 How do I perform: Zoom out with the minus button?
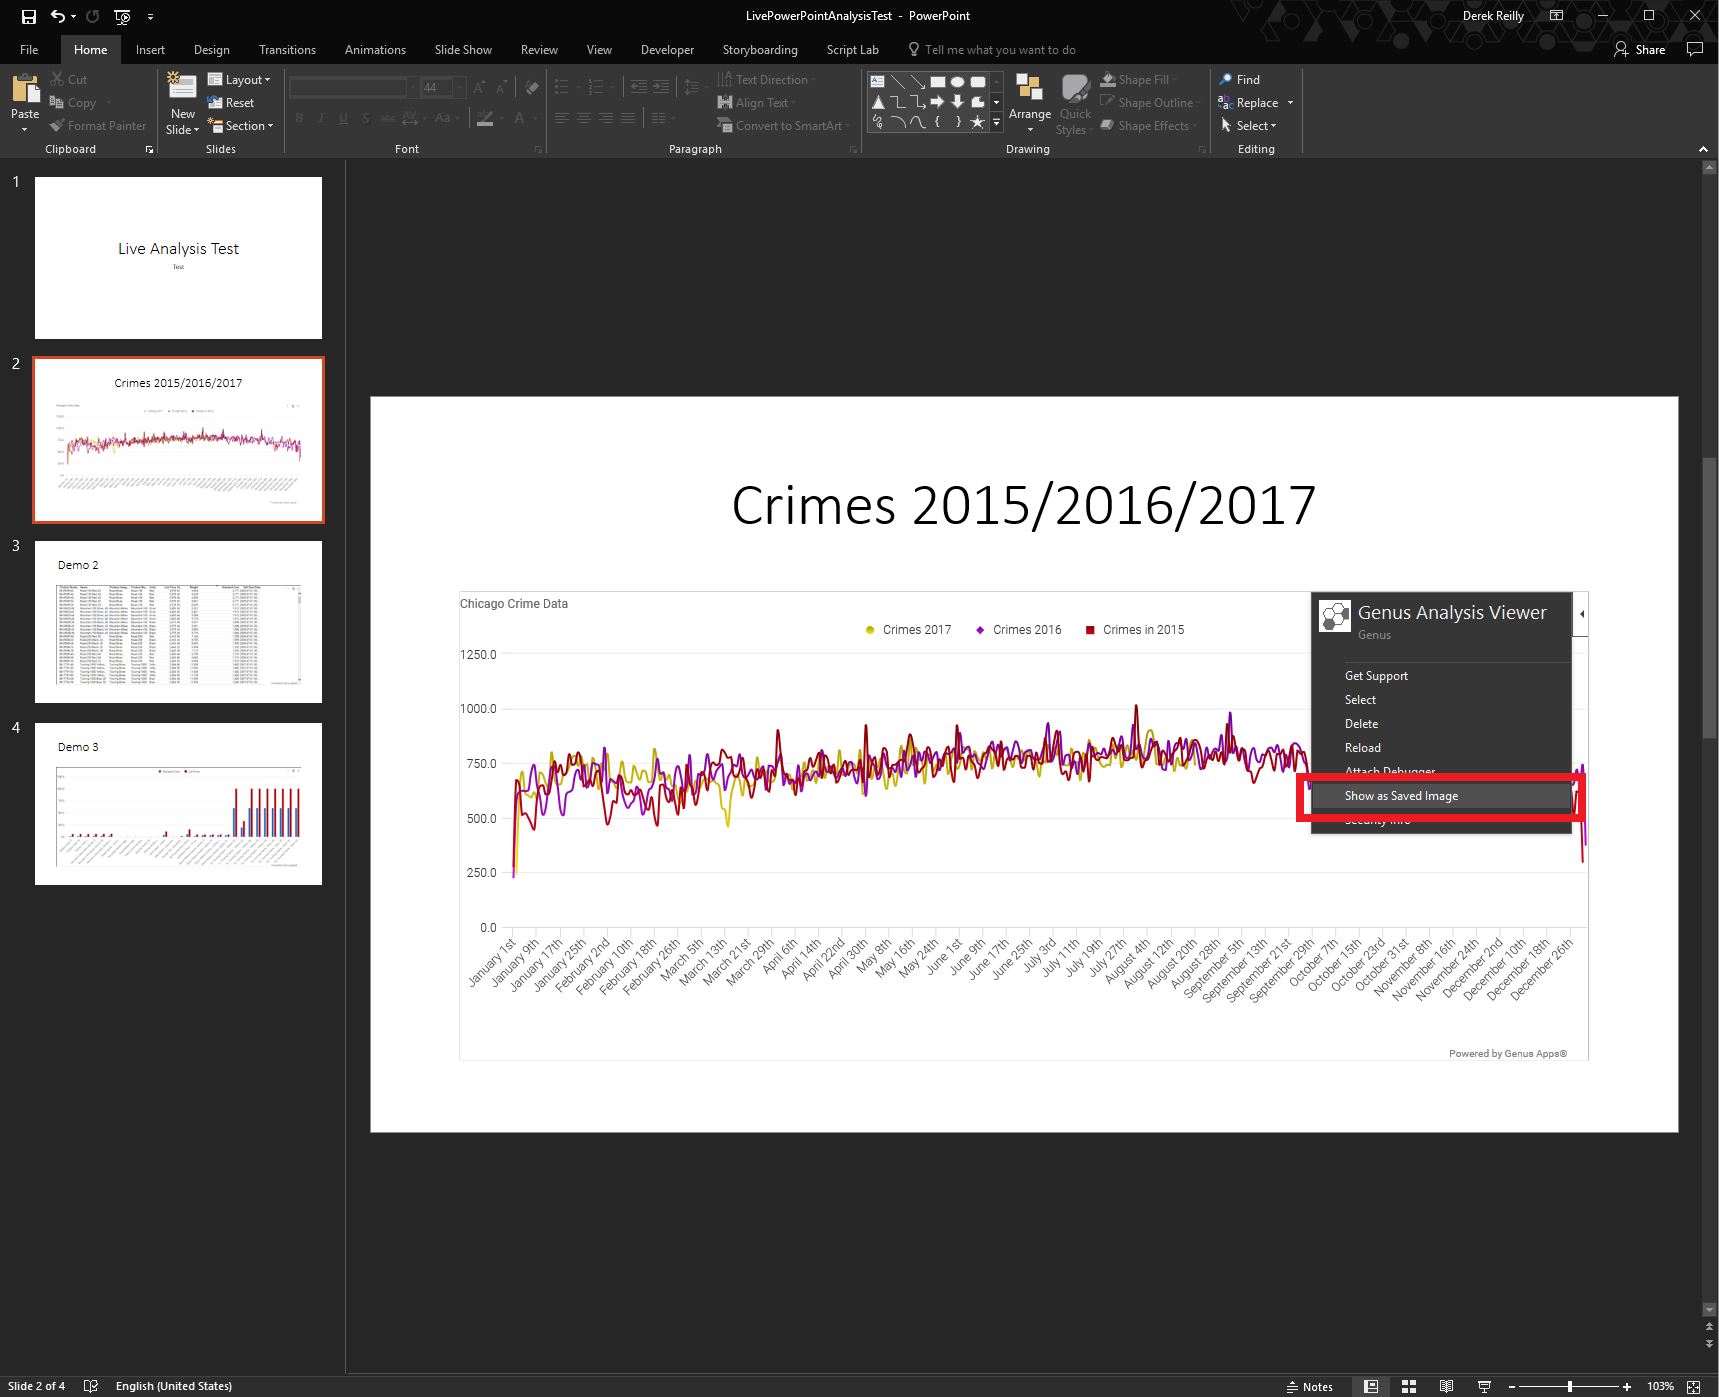click(1512, 1386)
